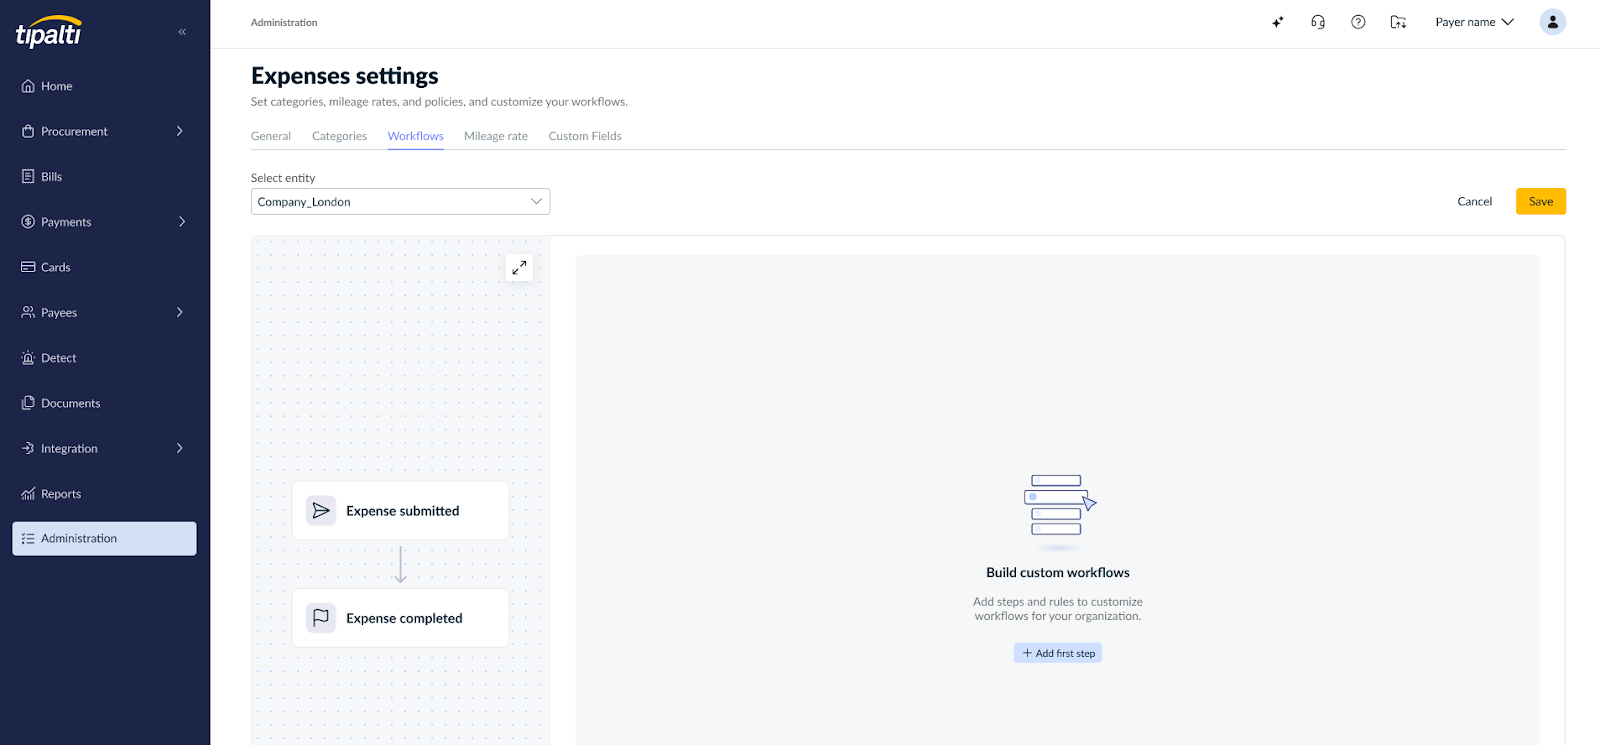Open the Custom Fields tab
1600x745 pixels.
pos(585,136)
